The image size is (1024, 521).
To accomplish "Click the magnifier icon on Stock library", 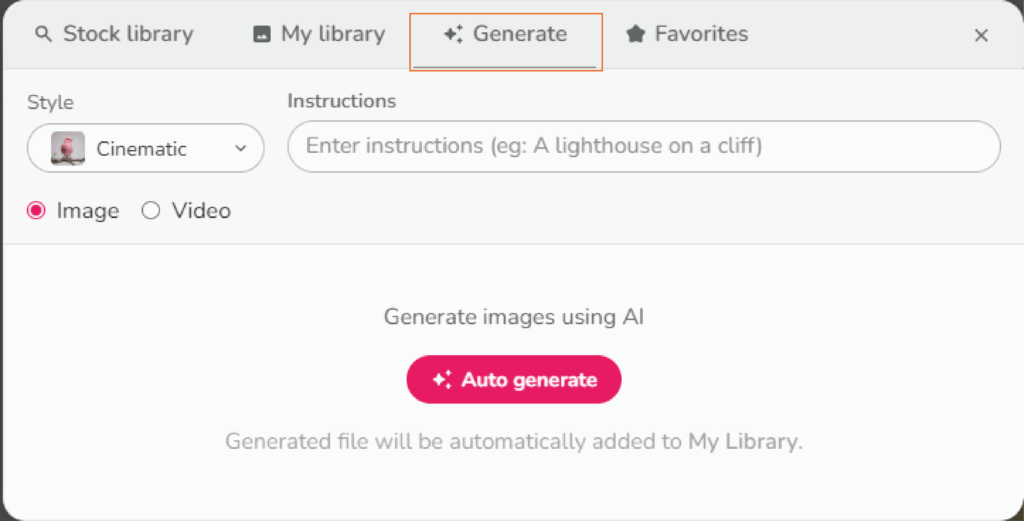I will pos(42,35).
